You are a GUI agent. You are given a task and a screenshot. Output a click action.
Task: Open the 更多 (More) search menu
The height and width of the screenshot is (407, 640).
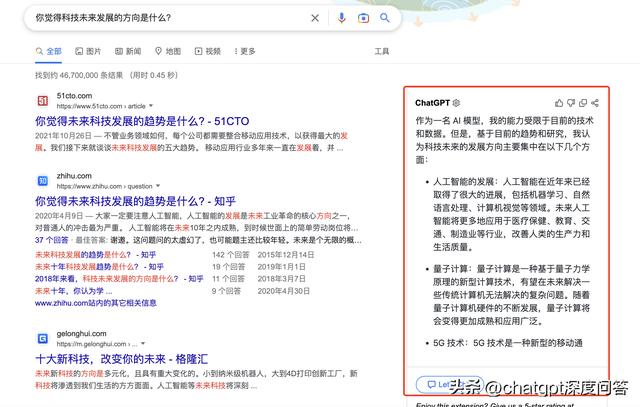click(243, 51)
